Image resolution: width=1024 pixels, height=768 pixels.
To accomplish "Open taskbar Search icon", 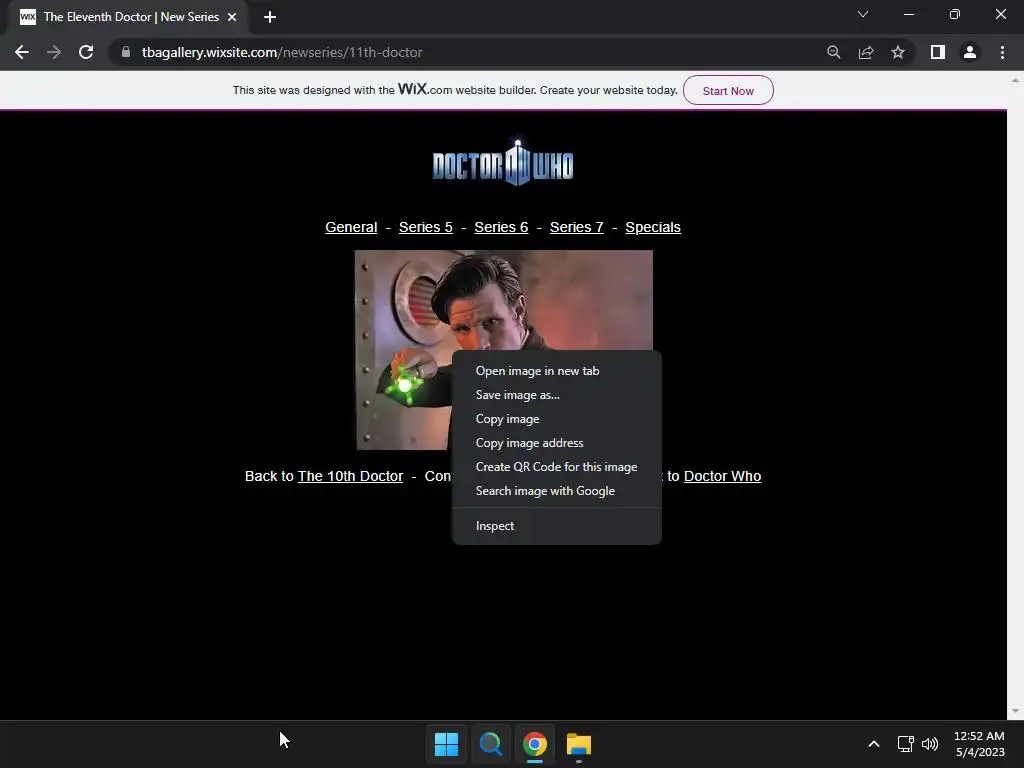I will tap(490, 744).
